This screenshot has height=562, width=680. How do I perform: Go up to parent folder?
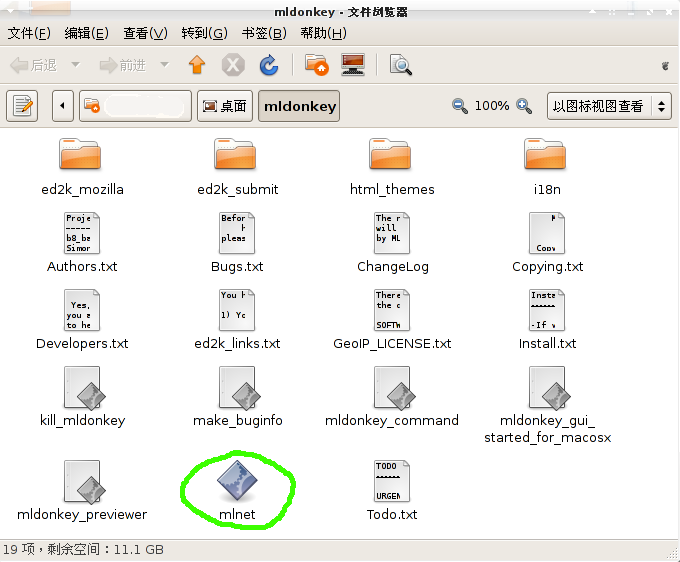(197, 65)
